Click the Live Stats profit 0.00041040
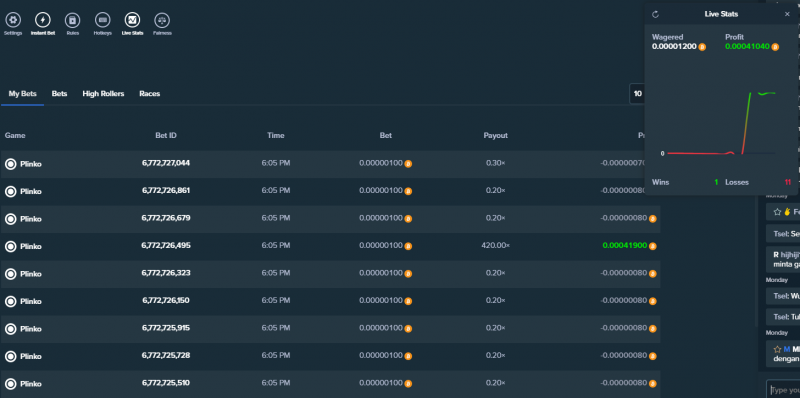 click(747, 46)
